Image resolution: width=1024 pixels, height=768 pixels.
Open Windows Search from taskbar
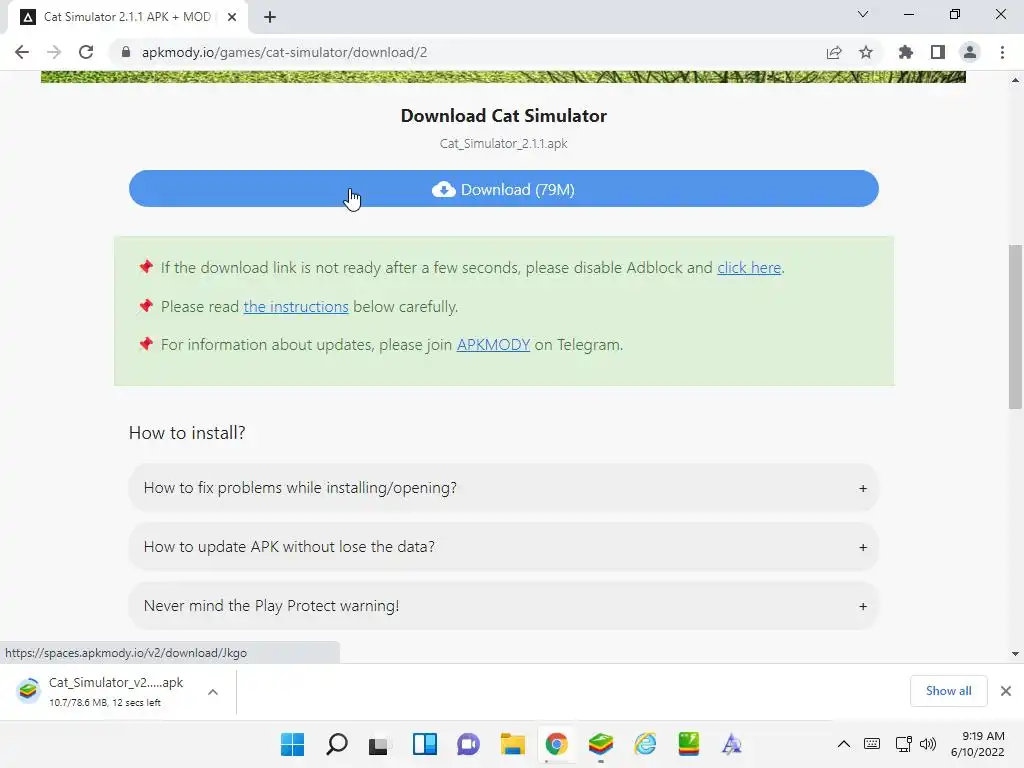click(336, 744)
